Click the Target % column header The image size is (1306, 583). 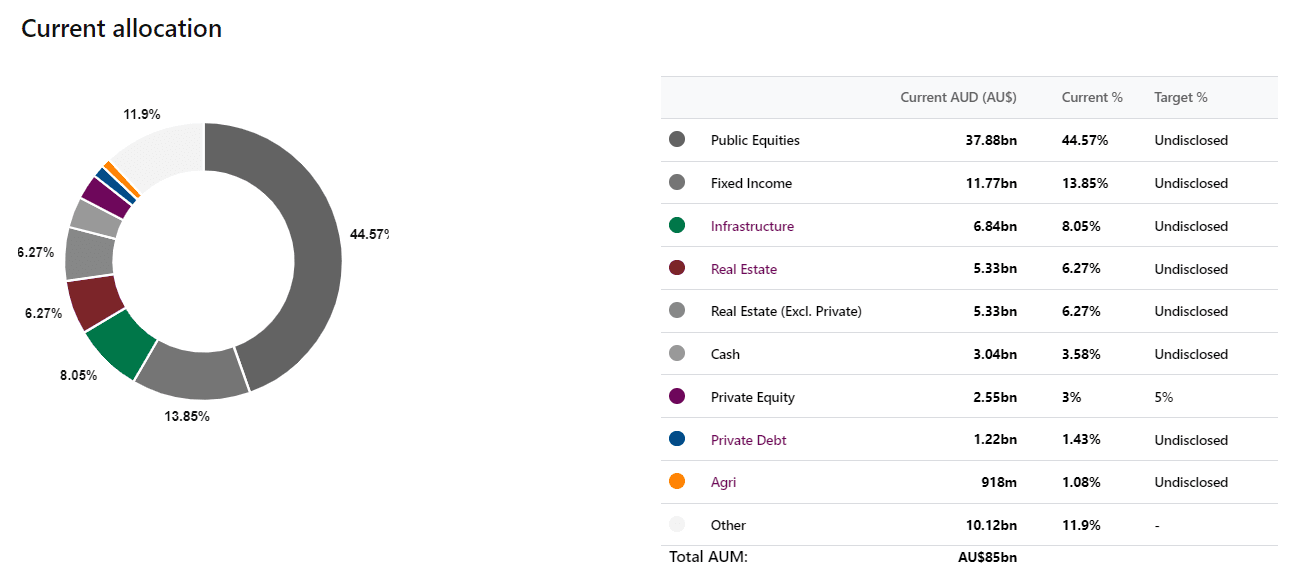tap(1181, 97)
